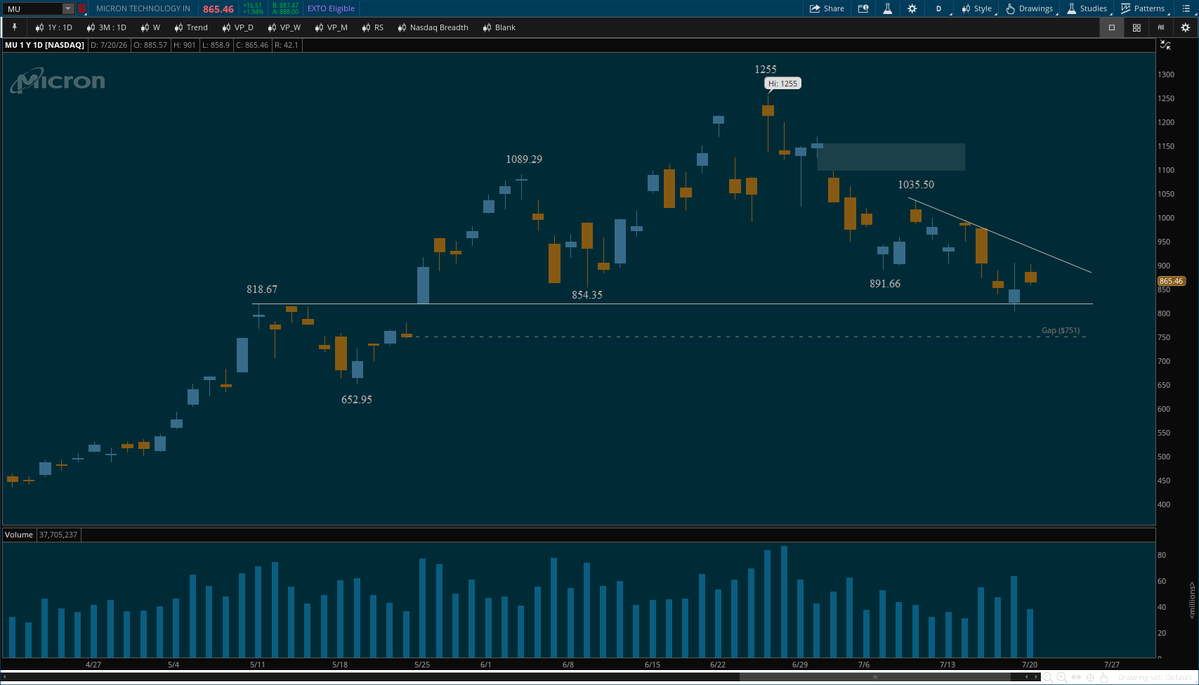The height and width of the screenshot is (685, 1199).
Task: Select the 1Y : 1D chart preset
Action: [x=54, y=28]
